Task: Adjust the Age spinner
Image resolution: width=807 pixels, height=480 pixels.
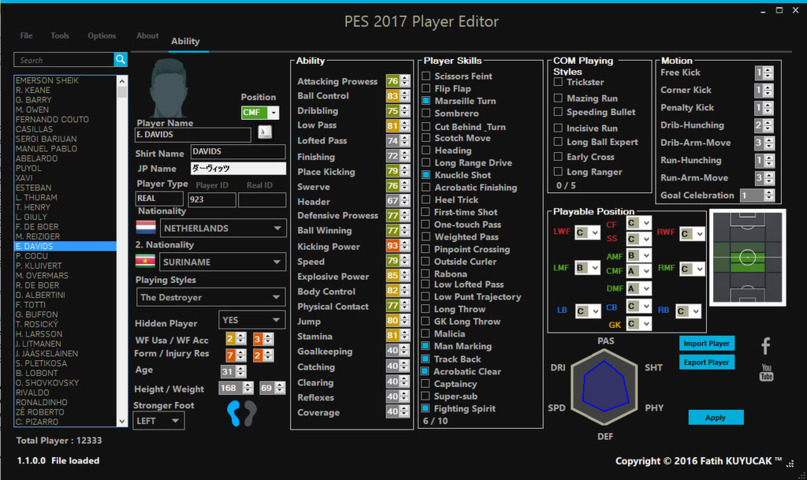Action: (241, 371)
